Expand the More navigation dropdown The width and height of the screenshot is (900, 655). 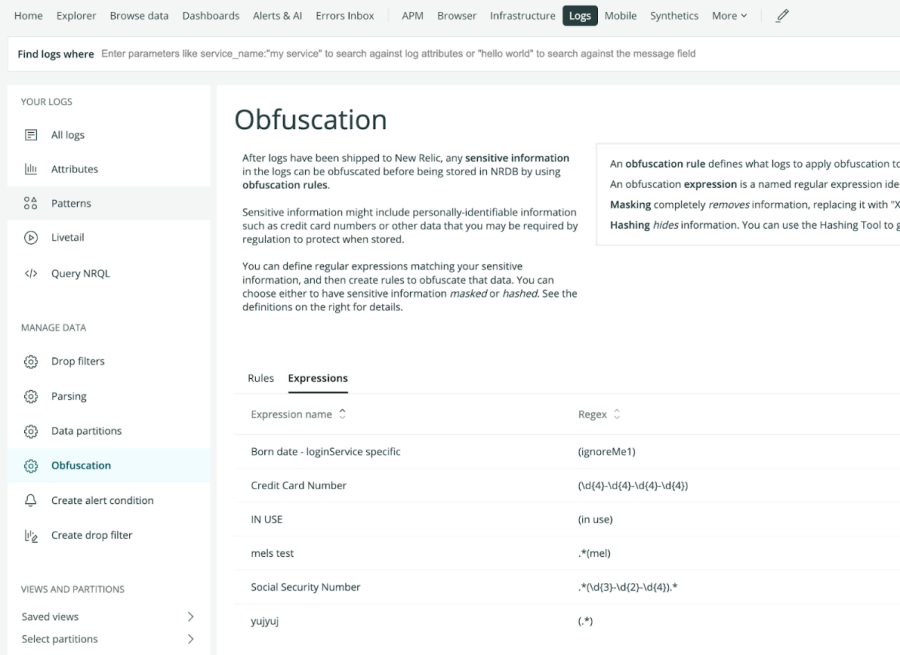730,15
